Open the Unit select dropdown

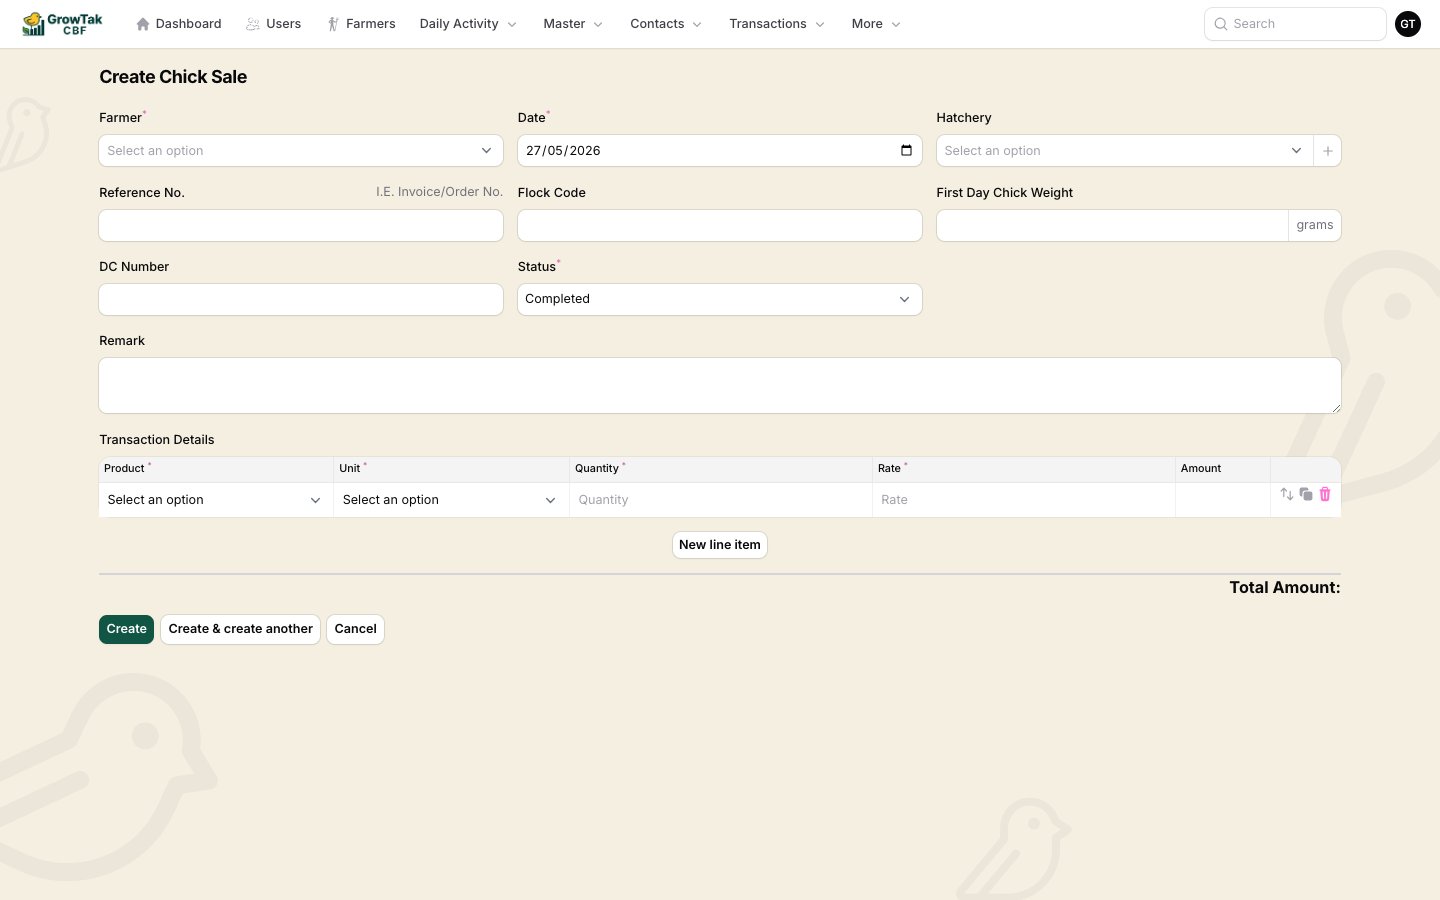pos(451,500)
